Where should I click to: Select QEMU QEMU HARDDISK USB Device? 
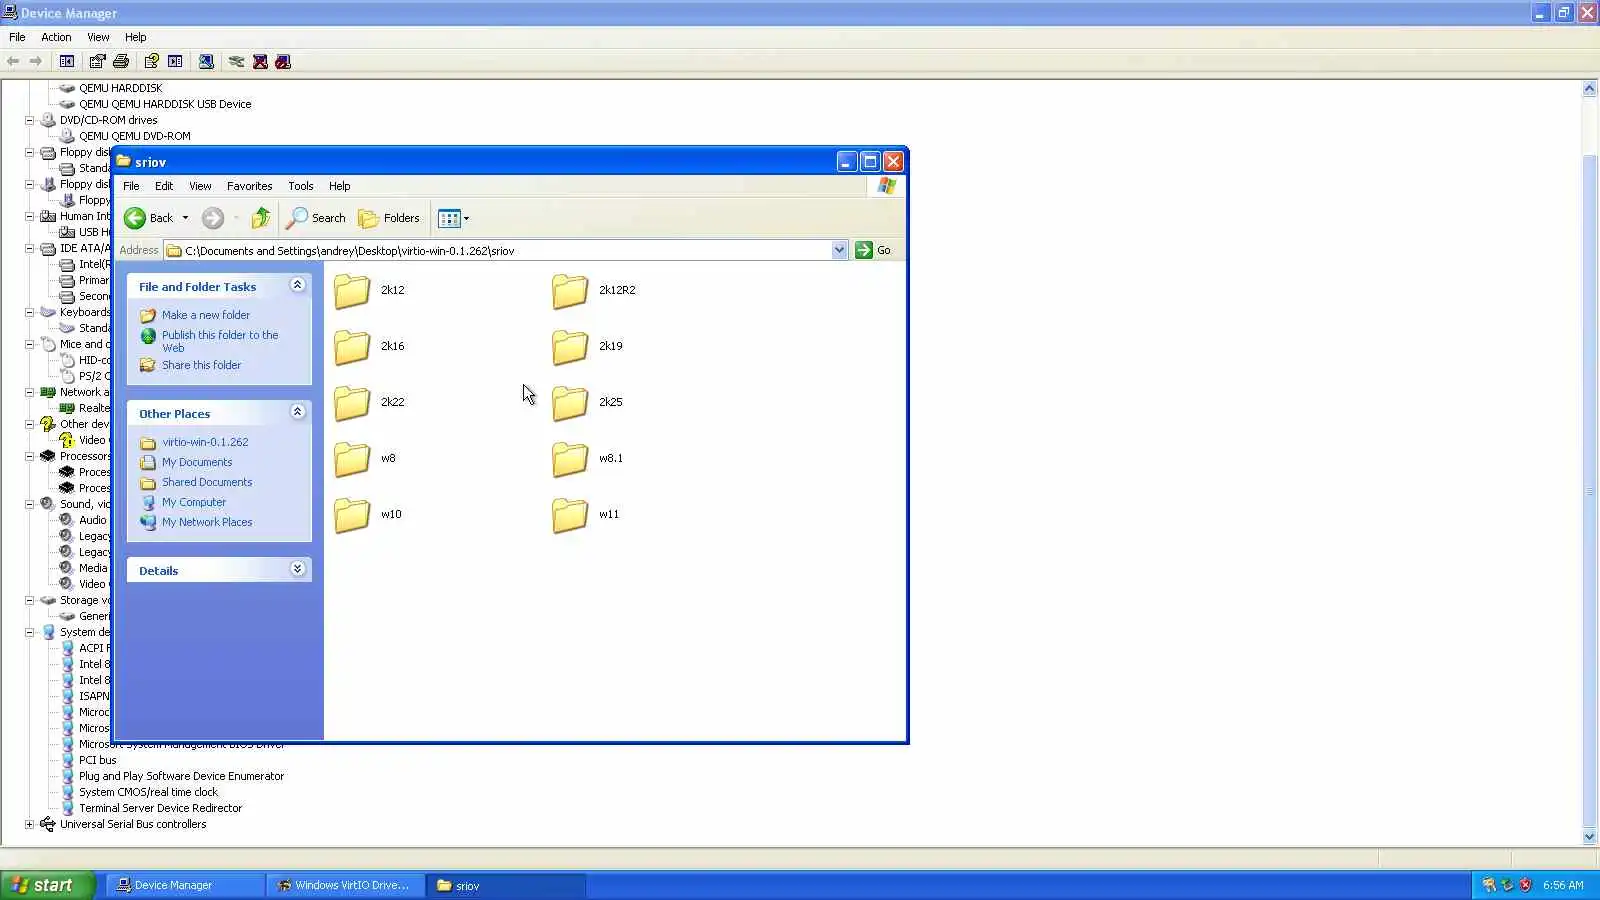[x=165, y=104]
